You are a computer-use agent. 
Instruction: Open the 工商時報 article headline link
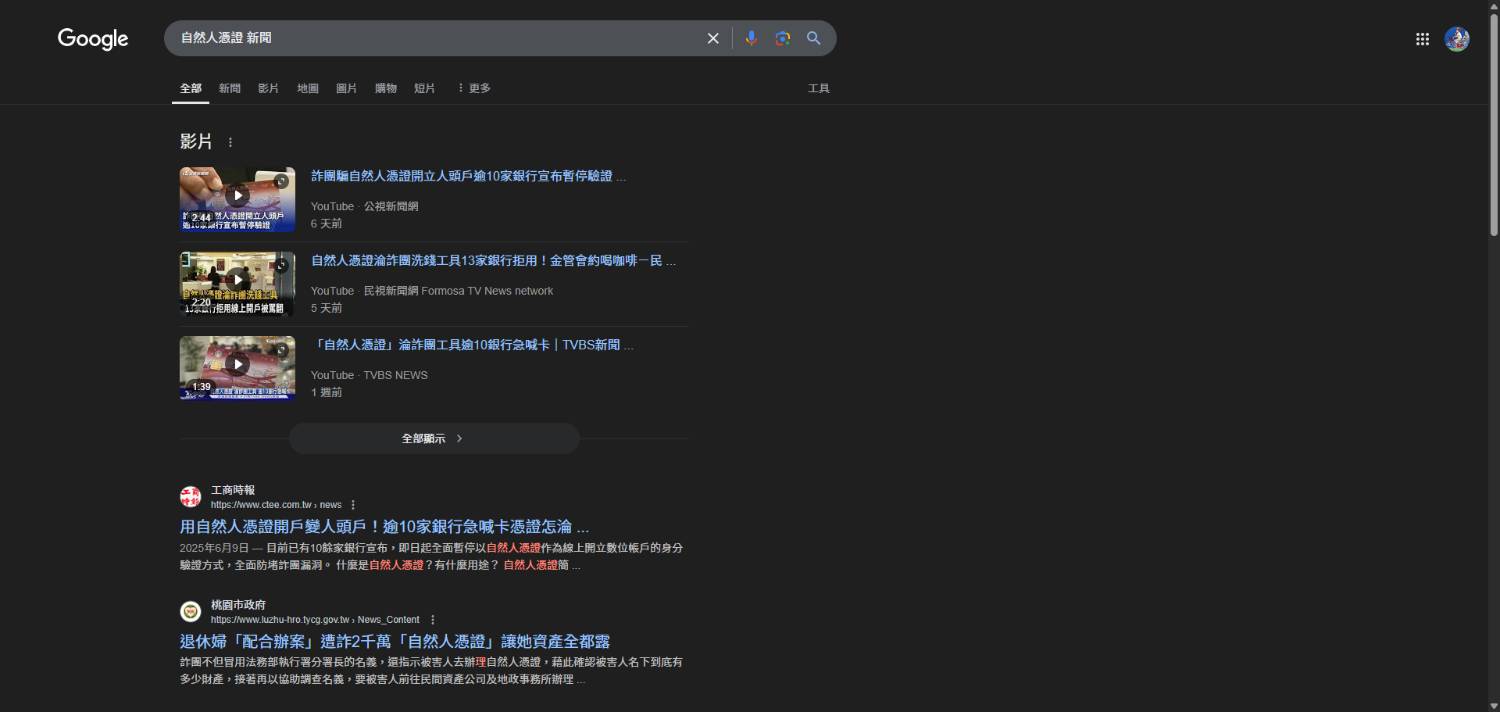pyautogui.click(x=384, y=526)
